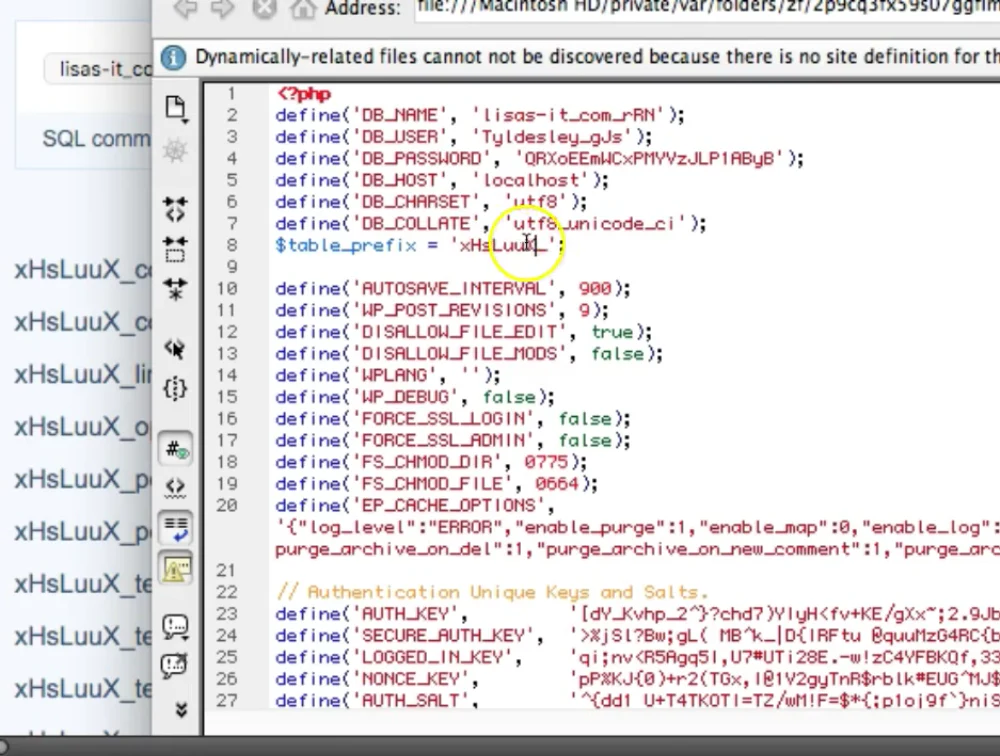Viewport: 1000px width, 756px height.
Task: Click the NONCE_KEY define line
Action: pyautogui.click(x=638, y=679)
